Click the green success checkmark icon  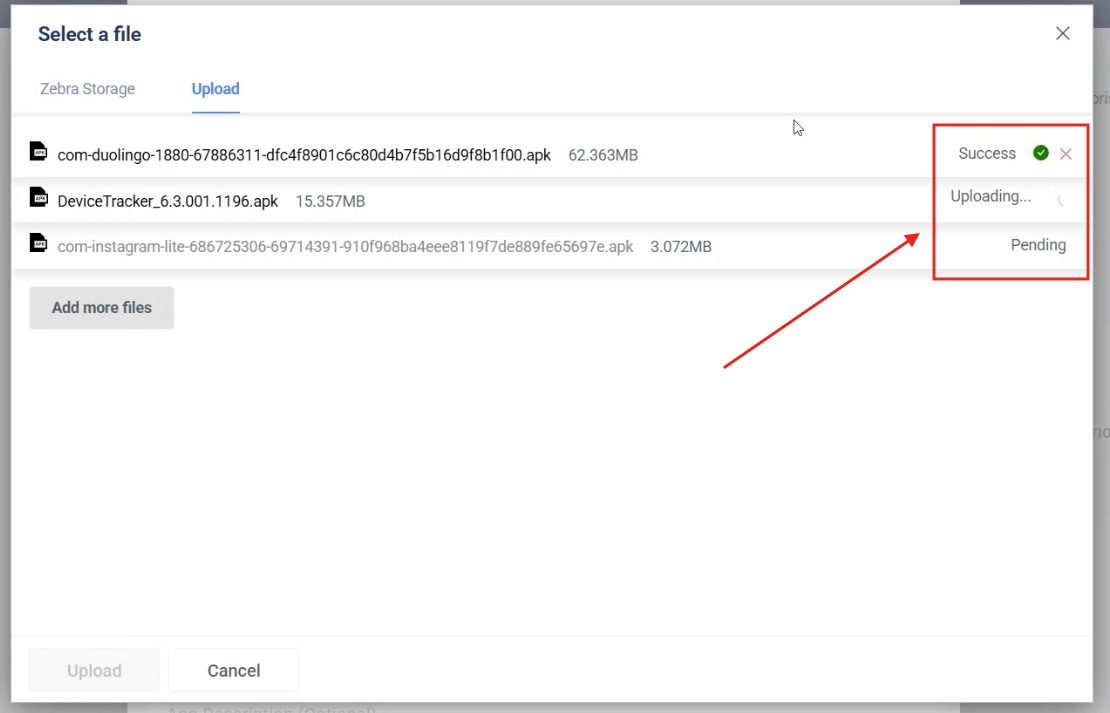[x=1041, y=153]
